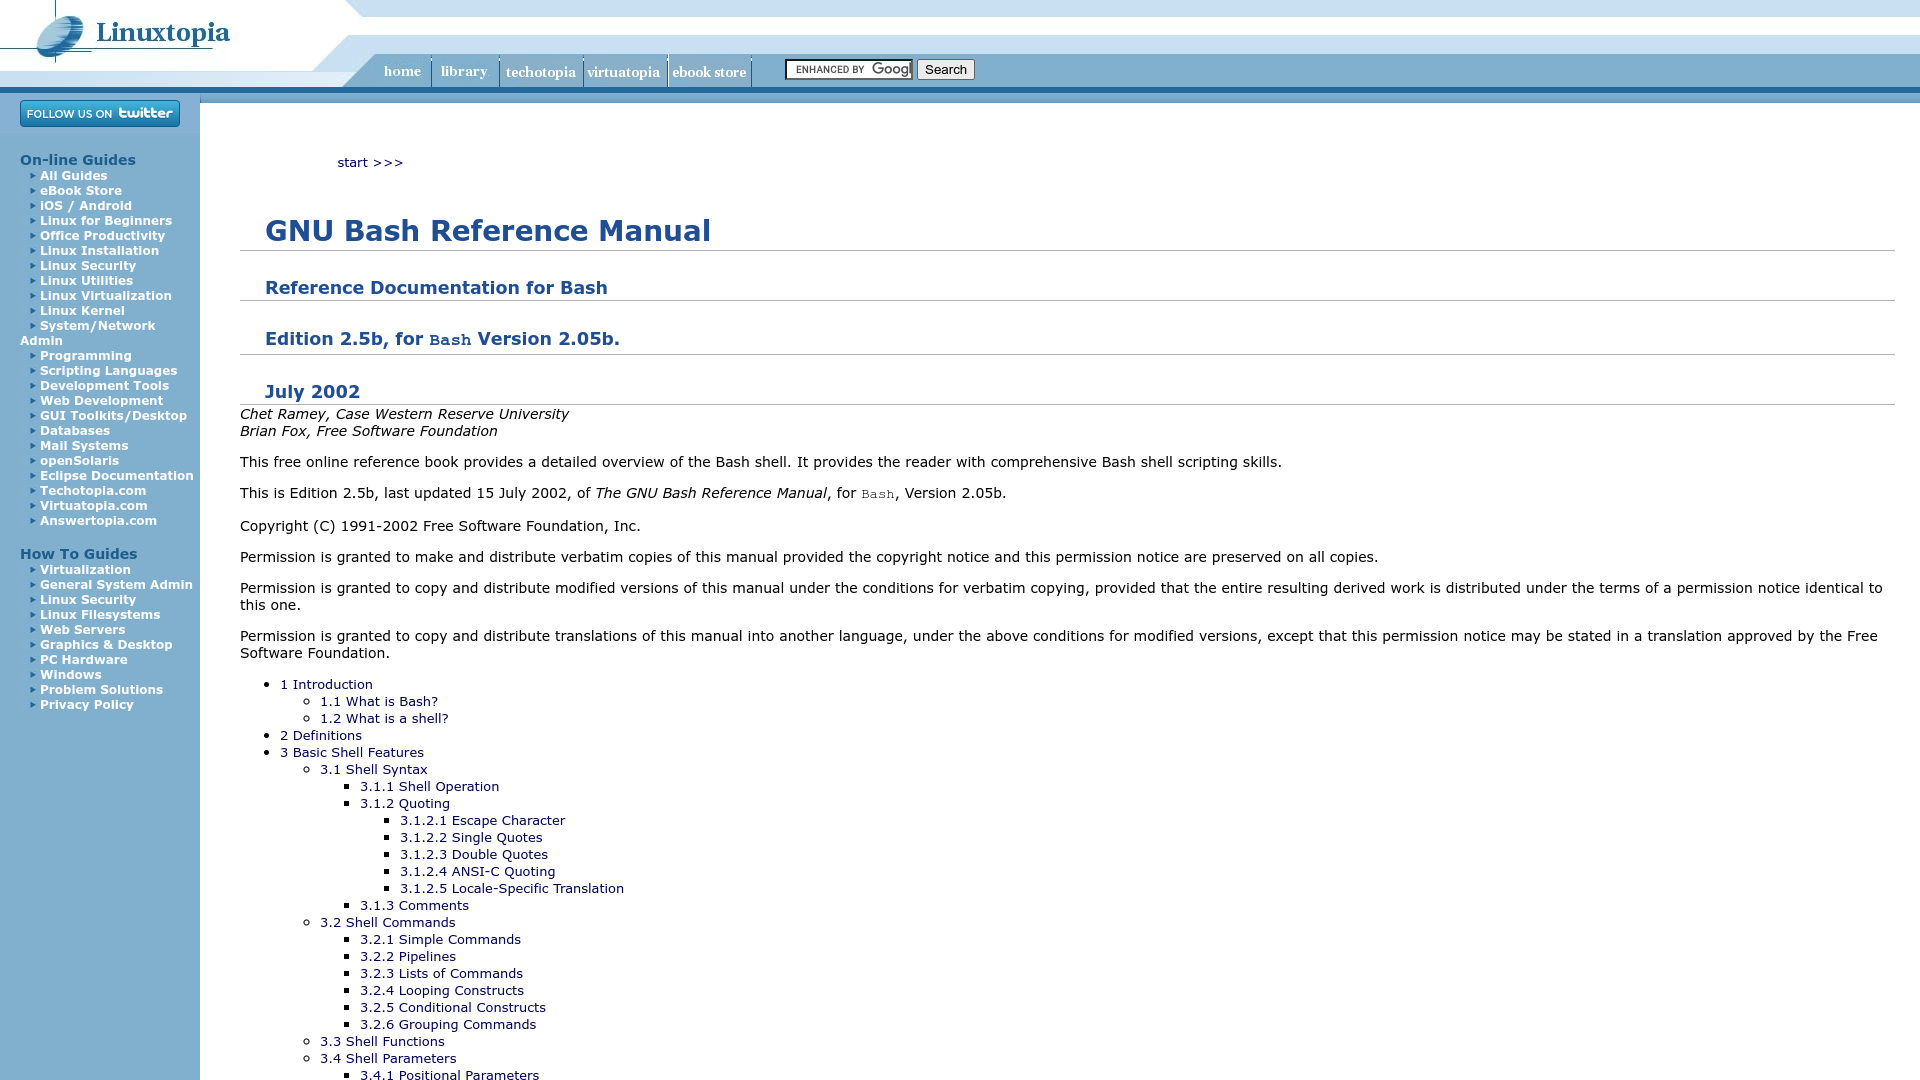Screen dimensions: 1920x1080
Task: Click the Google branding in search box
Action: (888, 69)
